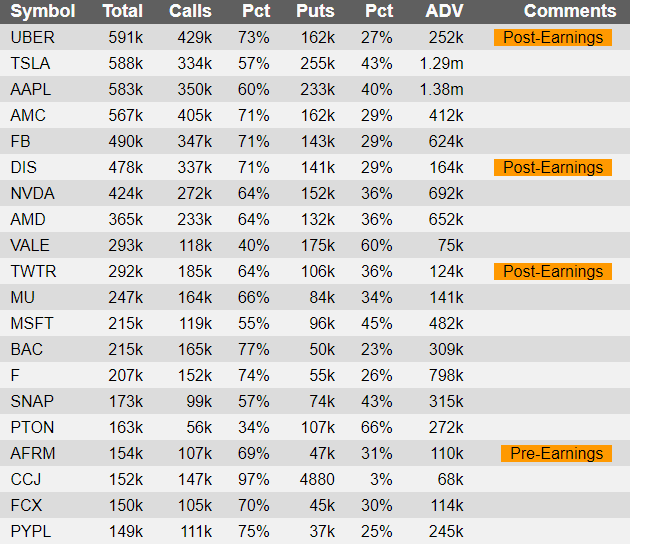Viewport: 653px width, 551px height.
Task: Select the AAPL symbol cell
Action: pos(30,90)
